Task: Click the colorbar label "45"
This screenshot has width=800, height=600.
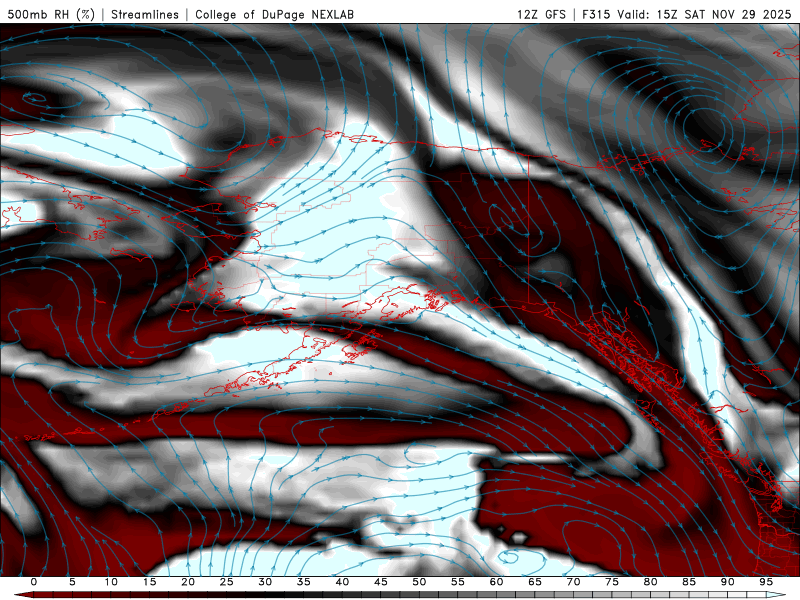Action: point(381,582)
